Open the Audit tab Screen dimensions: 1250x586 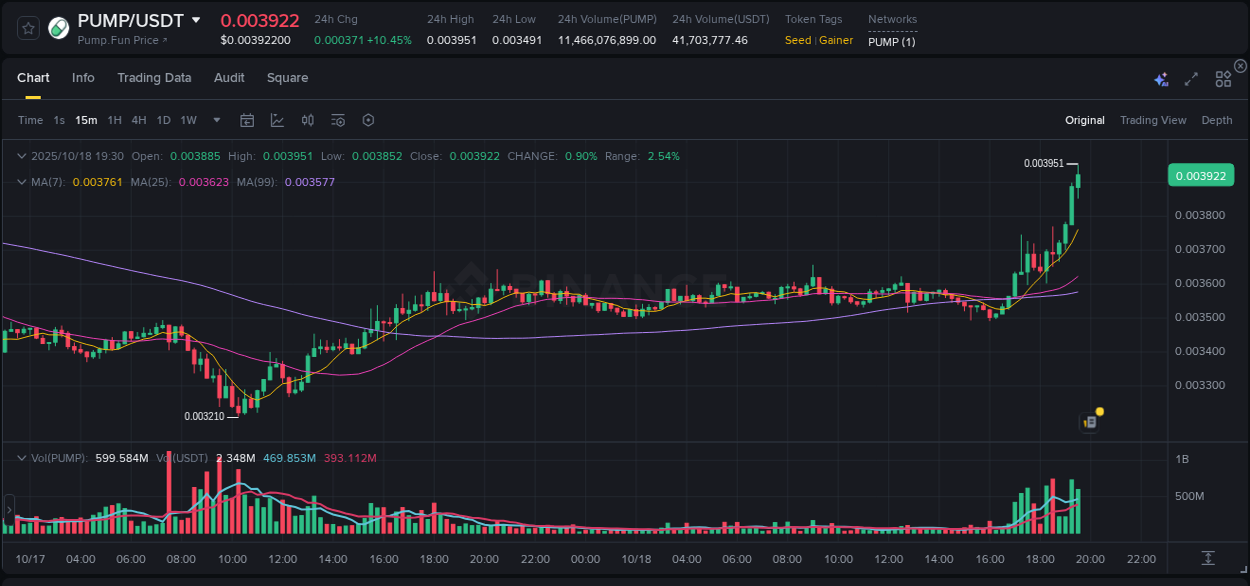pyautogui.click(x=229, y=77)
